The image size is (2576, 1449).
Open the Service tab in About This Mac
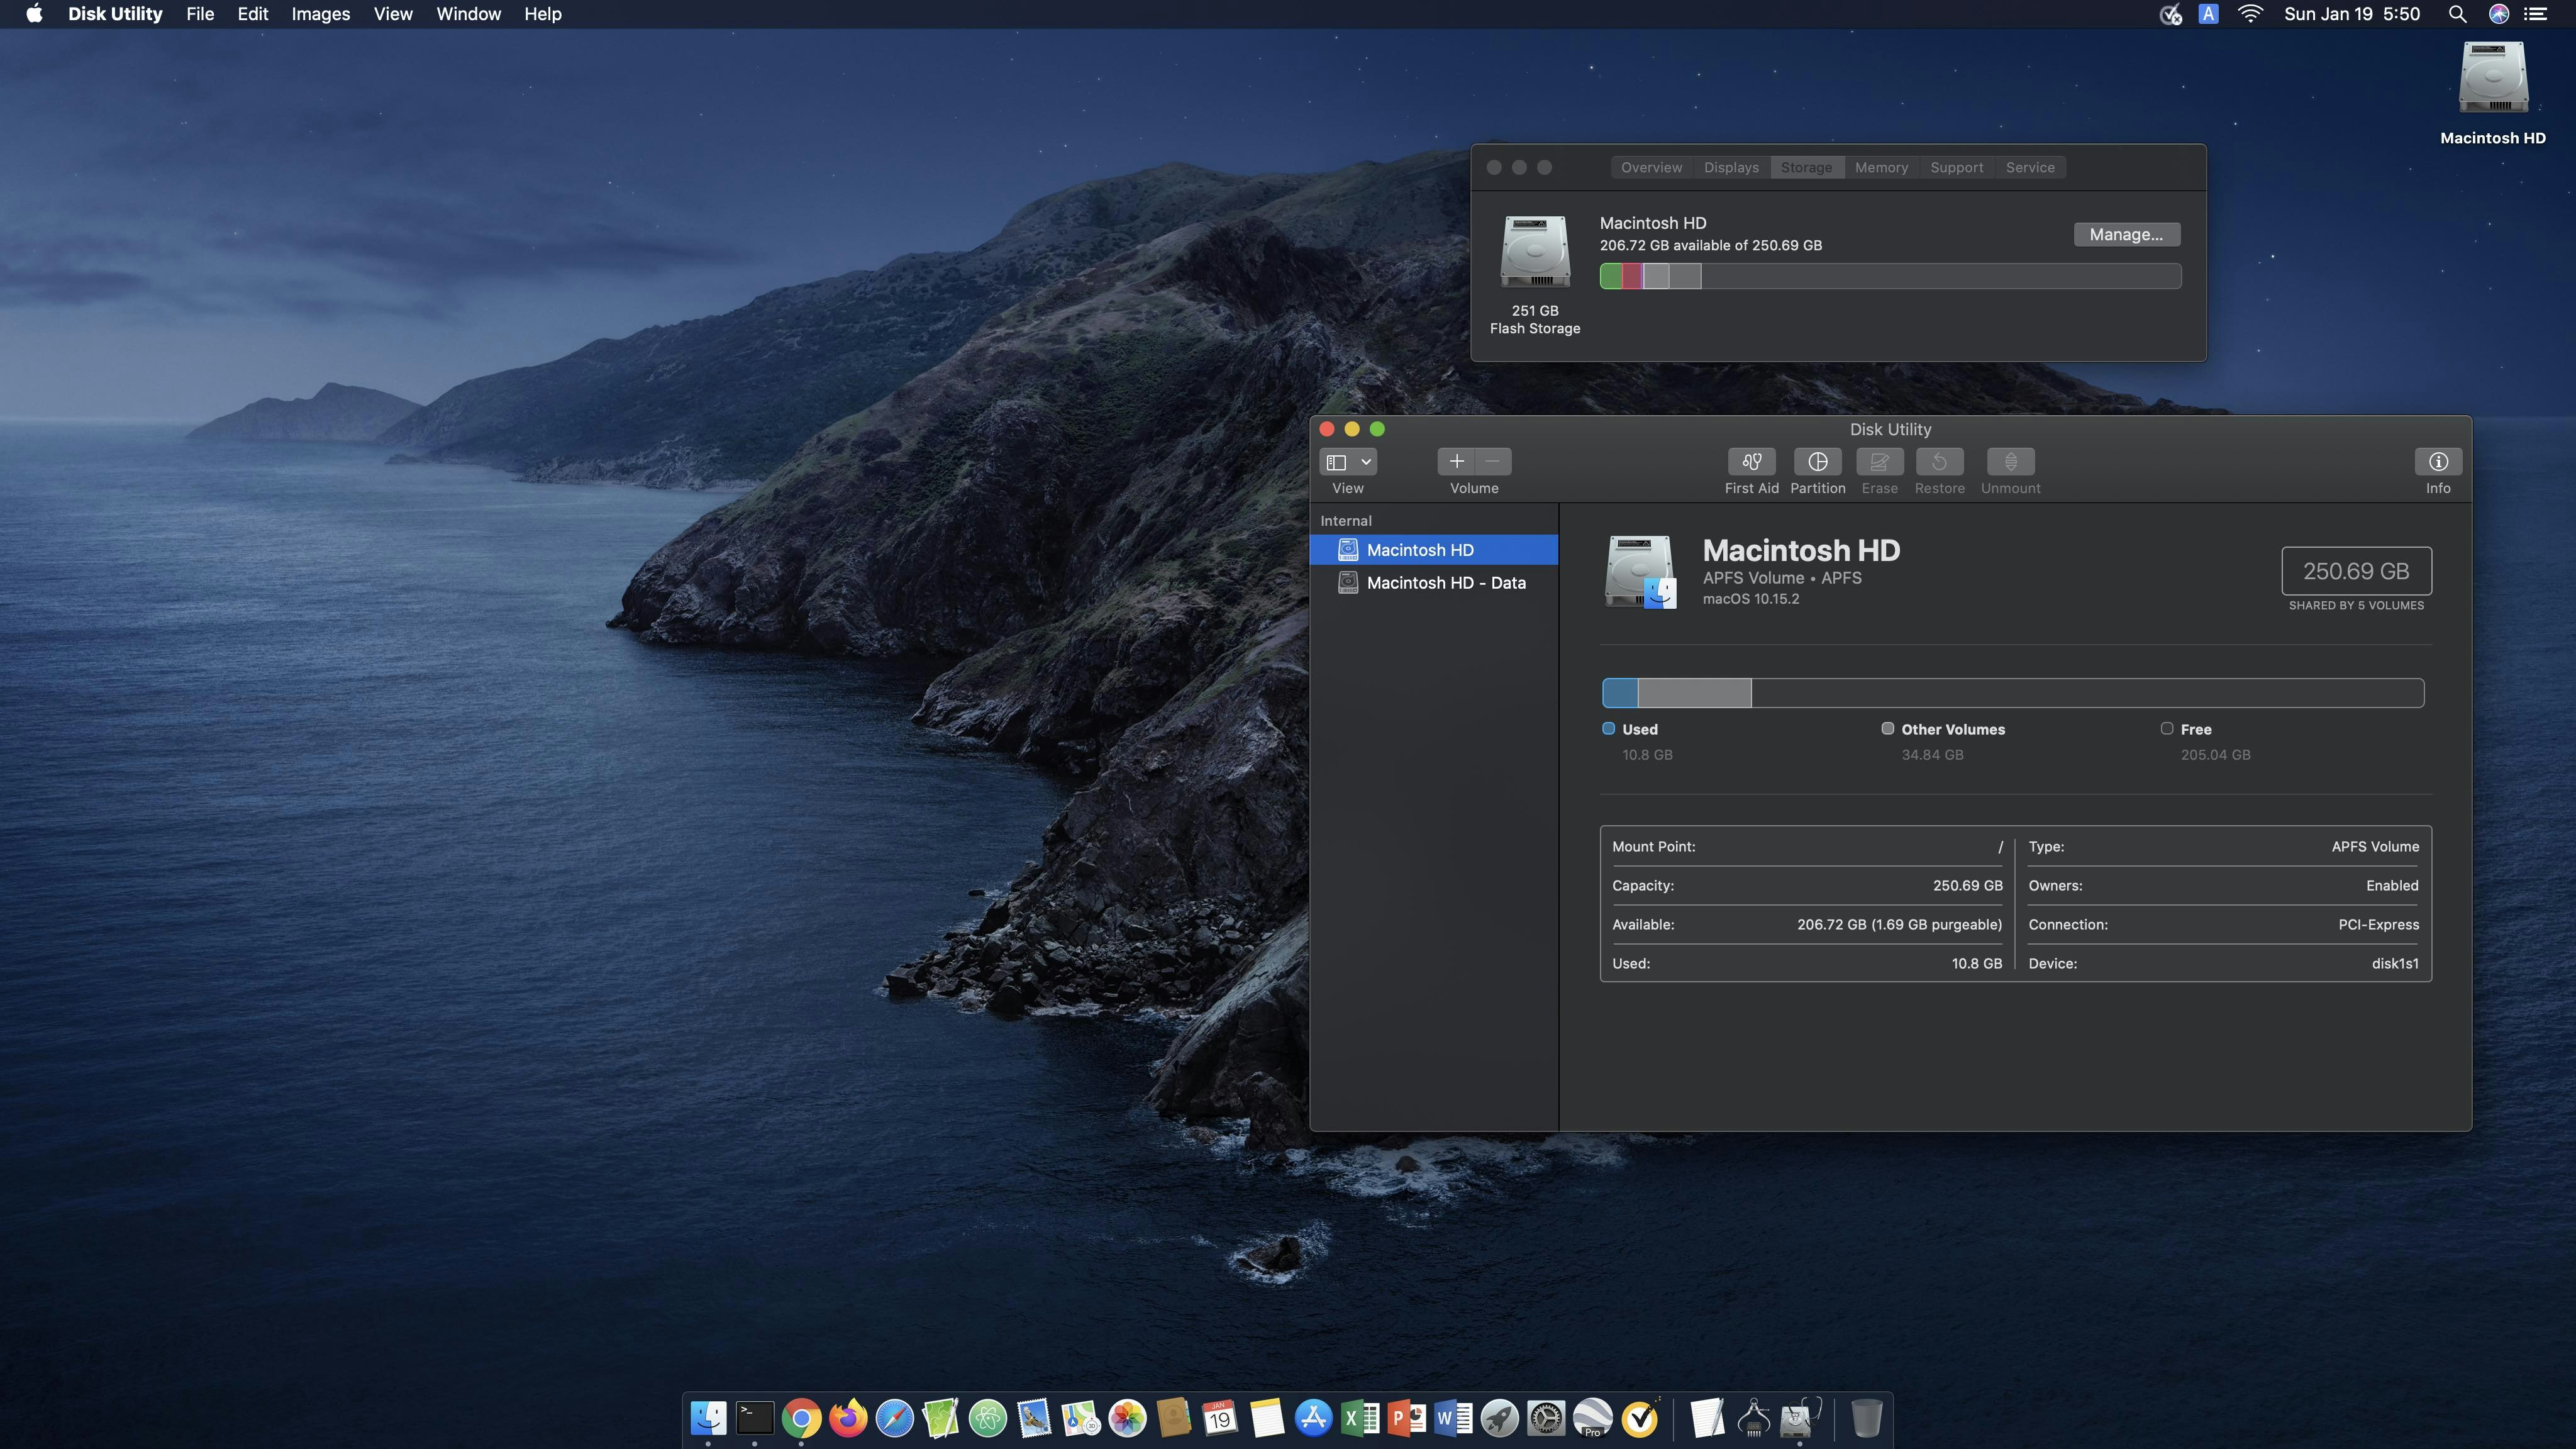[2030, 167]
